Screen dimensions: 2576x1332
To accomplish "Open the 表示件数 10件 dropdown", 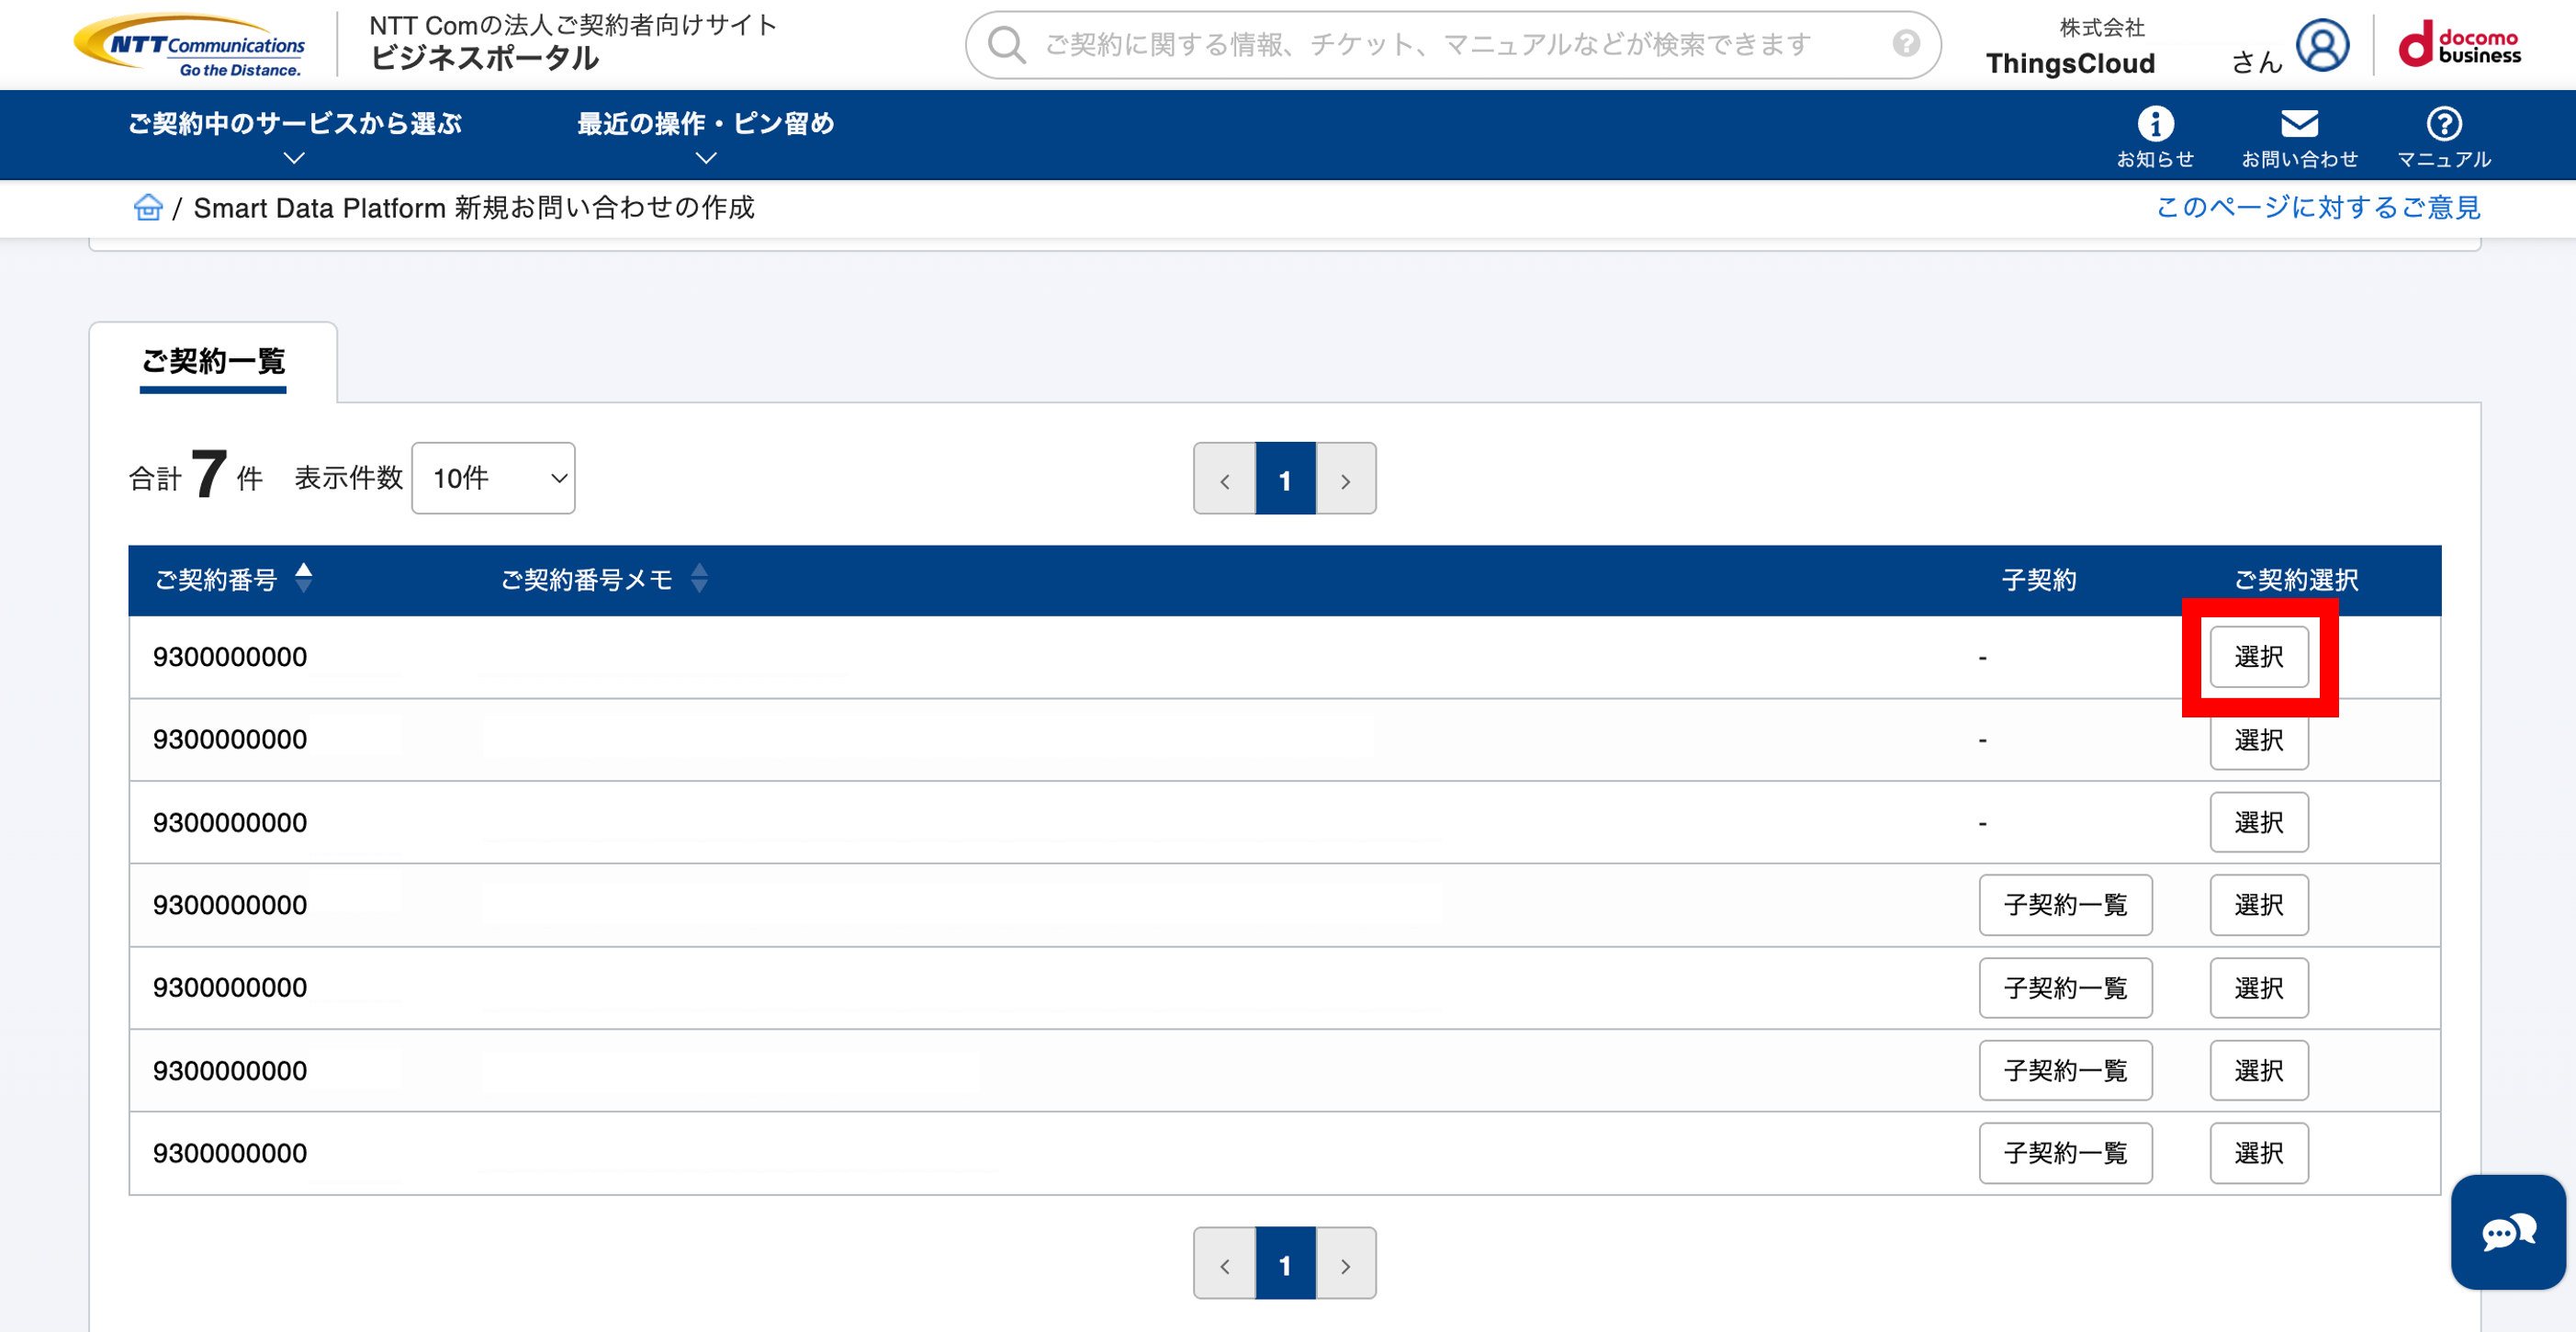I will (x=493, y=478).
